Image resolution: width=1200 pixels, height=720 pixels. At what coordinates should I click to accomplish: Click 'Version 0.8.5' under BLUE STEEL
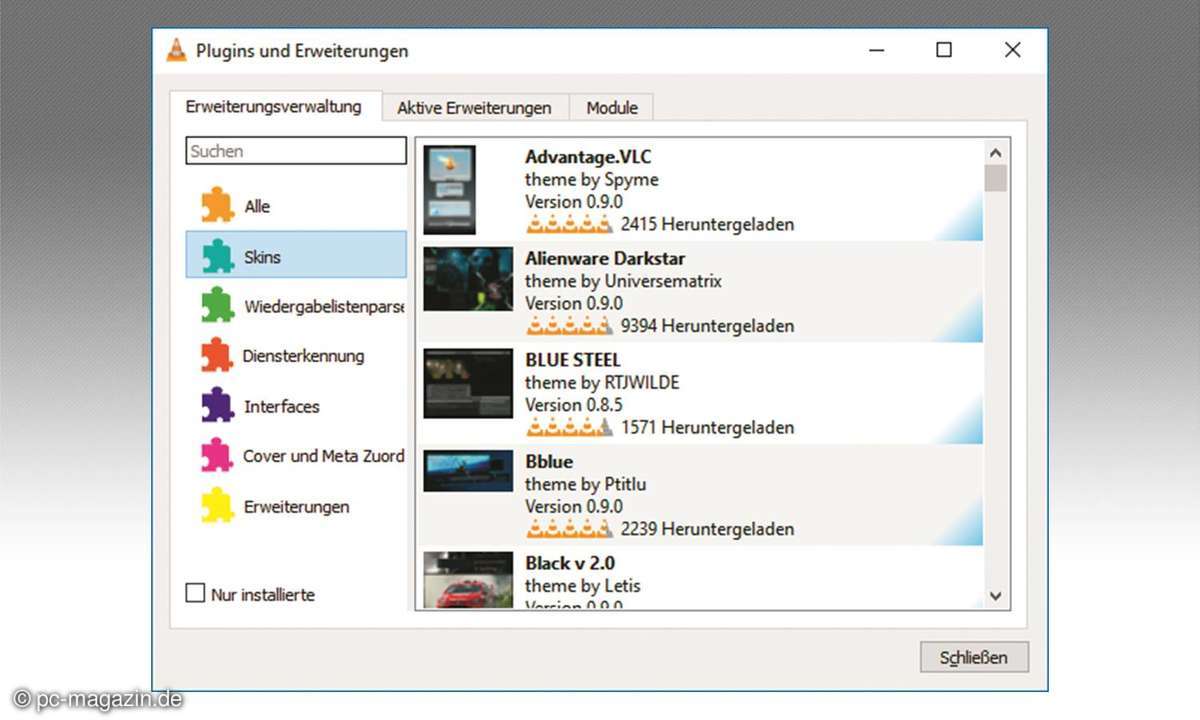point(574,405)
